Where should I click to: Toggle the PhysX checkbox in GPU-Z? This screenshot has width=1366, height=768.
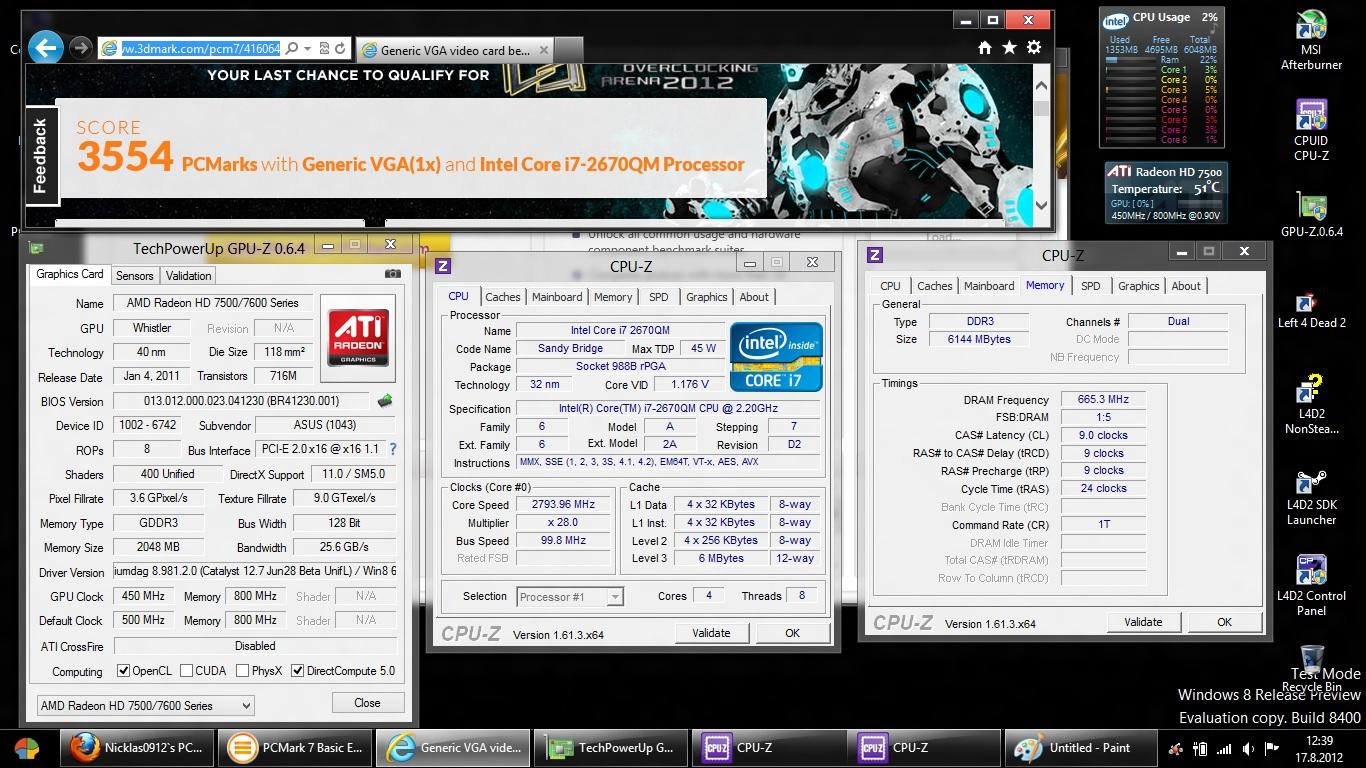point(242,671)
